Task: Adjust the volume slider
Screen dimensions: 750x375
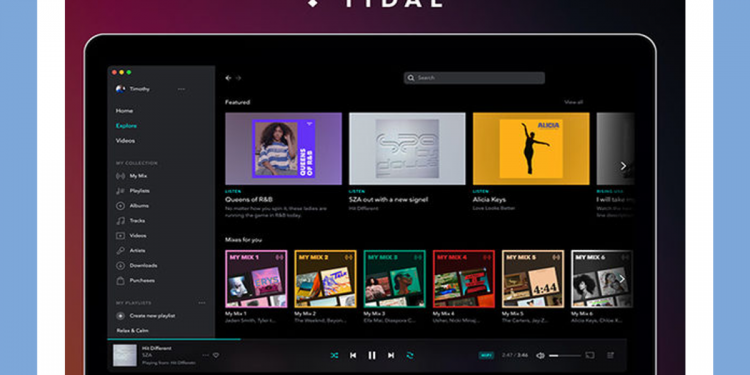Action: tap(565, 355)
